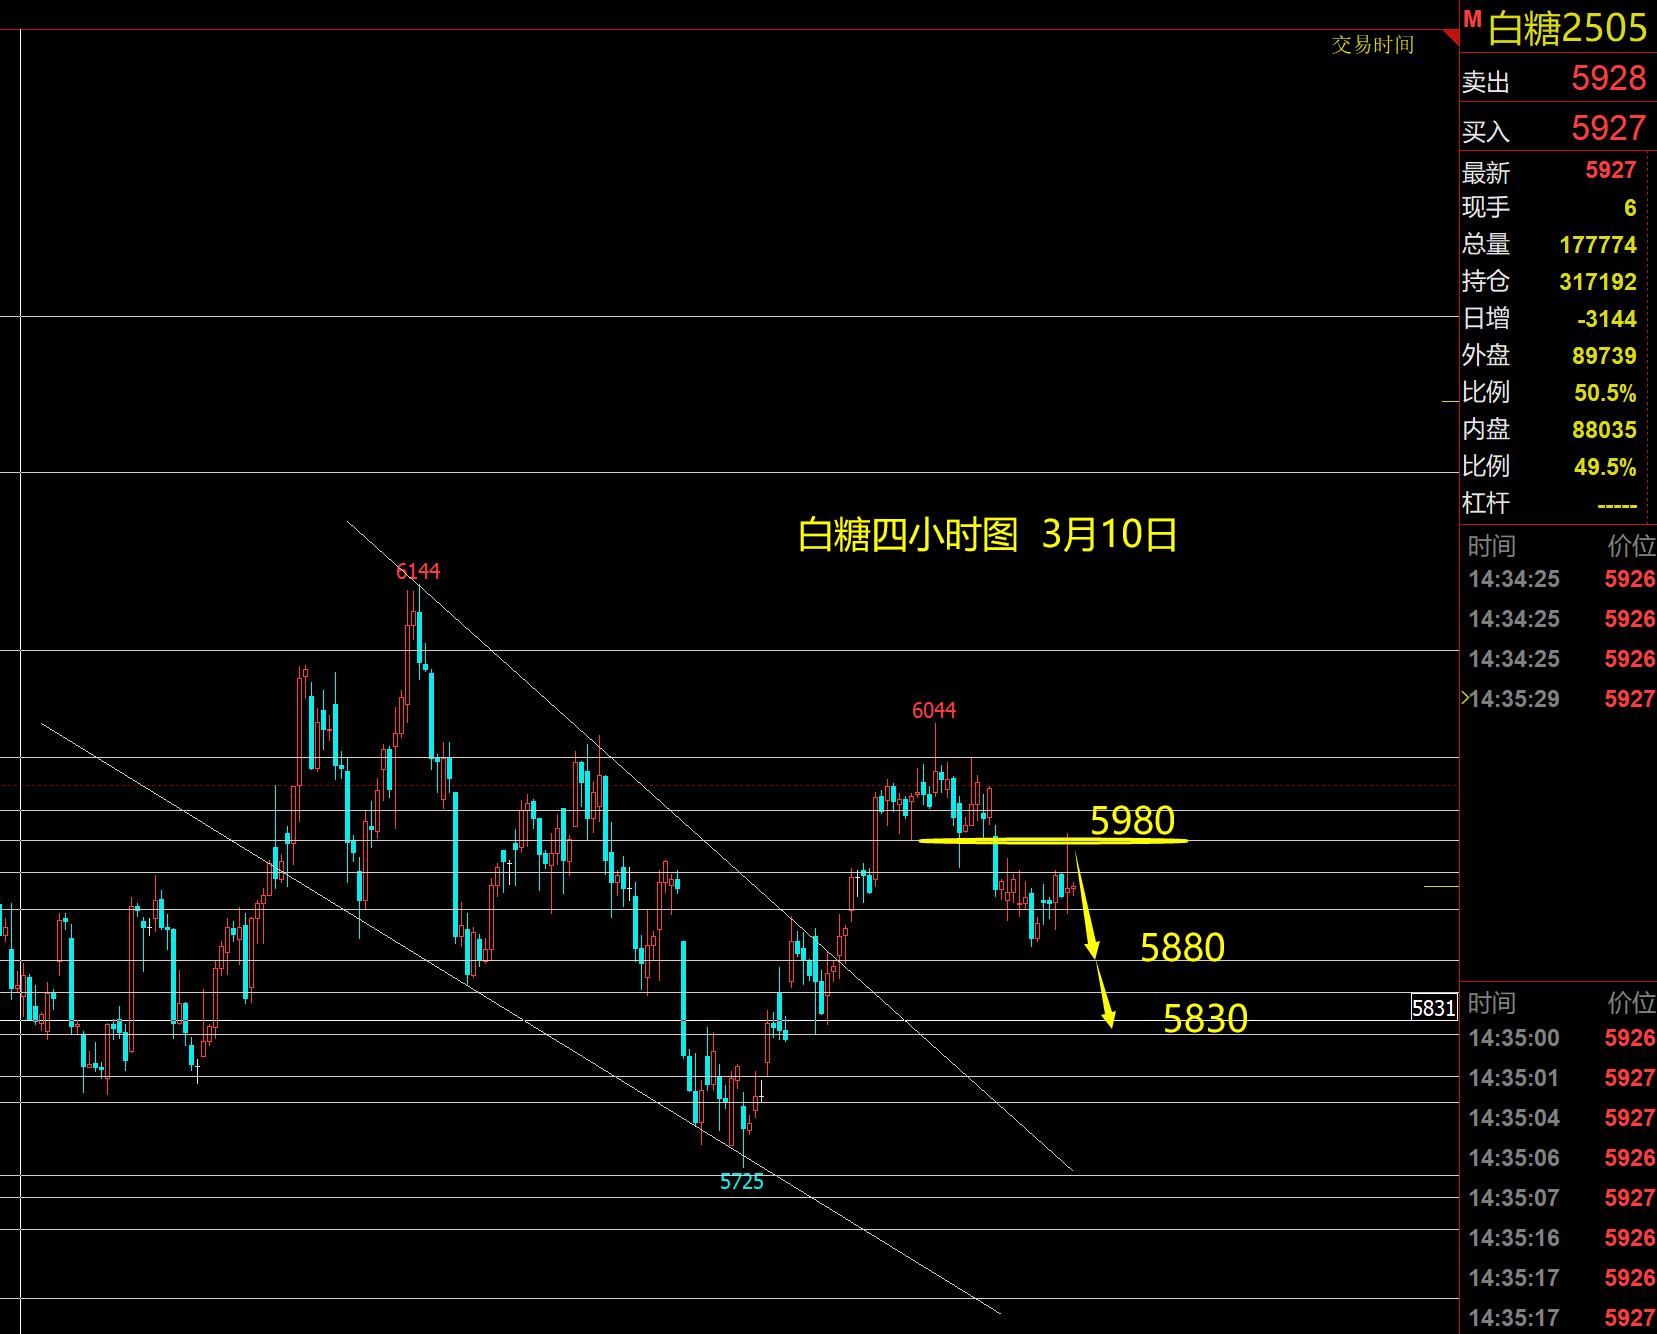The image size is (1657, 1334).
Task: Select the 6044 peak price marker
Action: tap(933, 710)
